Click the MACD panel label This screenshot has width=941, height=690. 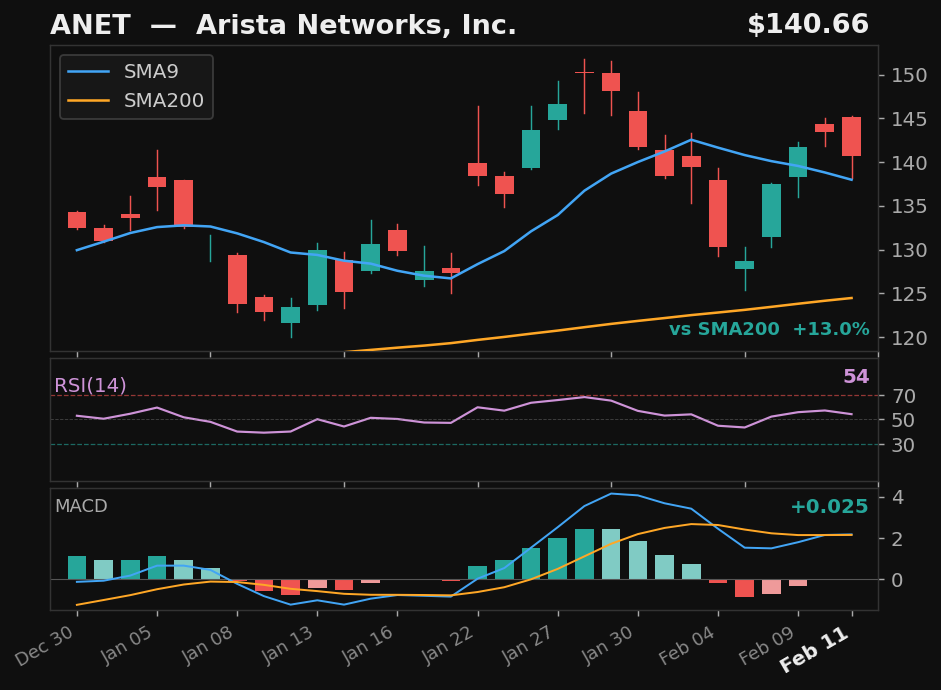81,506
